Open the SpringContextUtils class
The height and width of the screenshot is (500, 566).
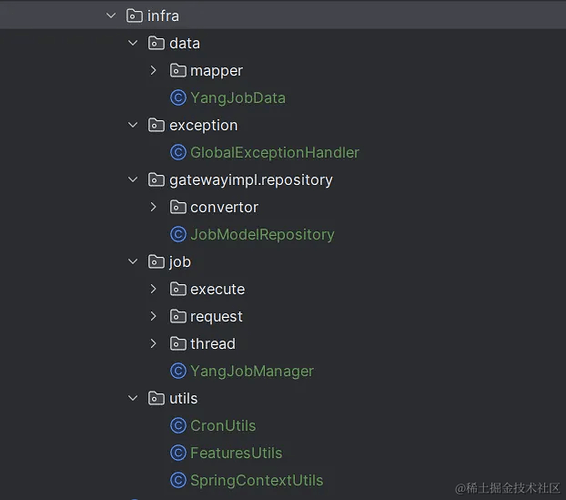click(x=257, y=481)
